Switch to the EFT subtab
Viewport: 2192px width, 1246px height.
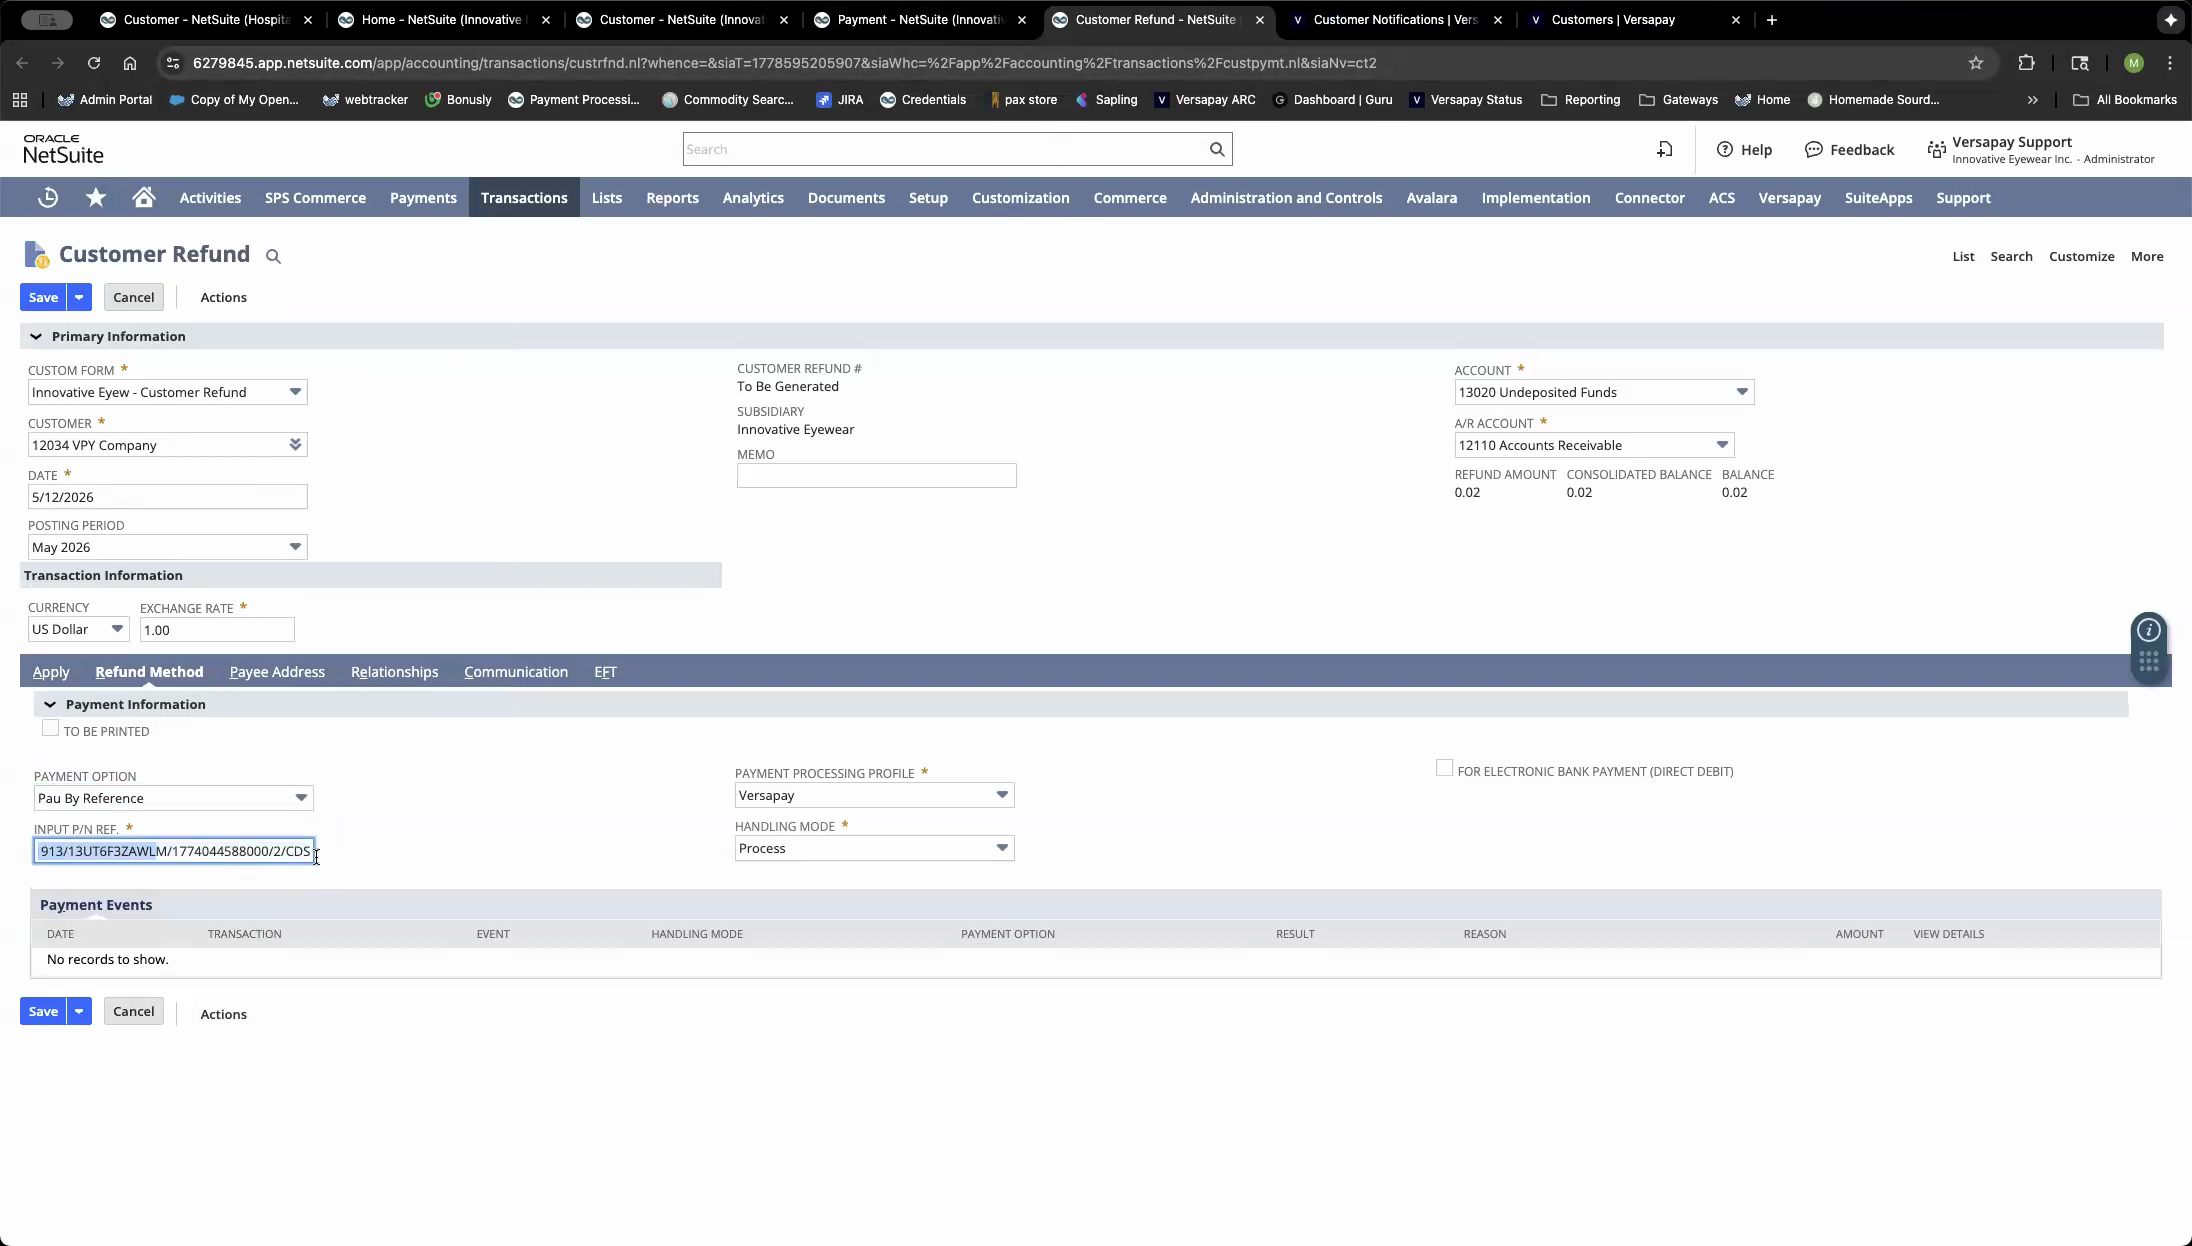click(605, 672)
